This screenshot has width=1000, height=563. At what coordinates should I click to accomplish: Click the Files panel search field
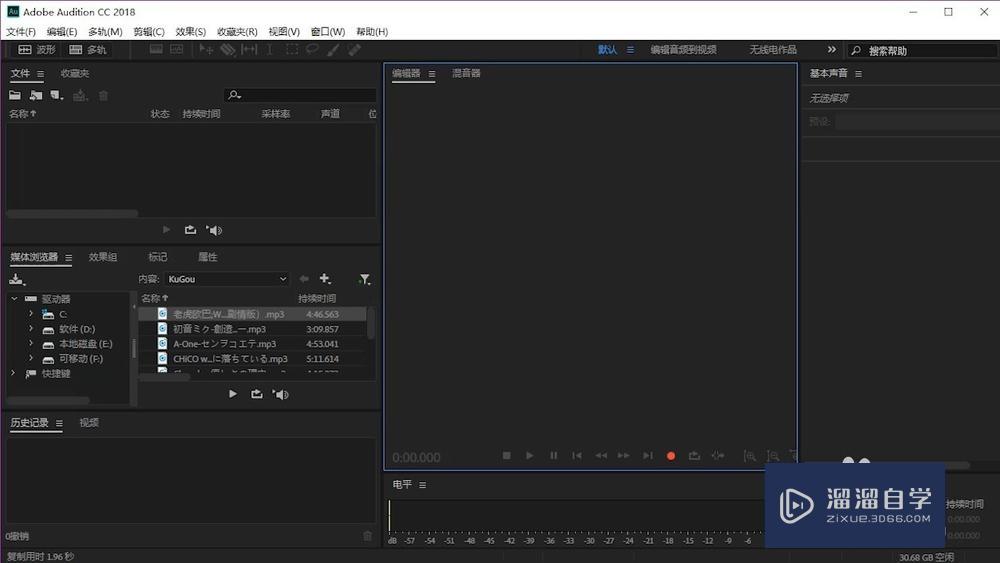click(x=300, y=95)
